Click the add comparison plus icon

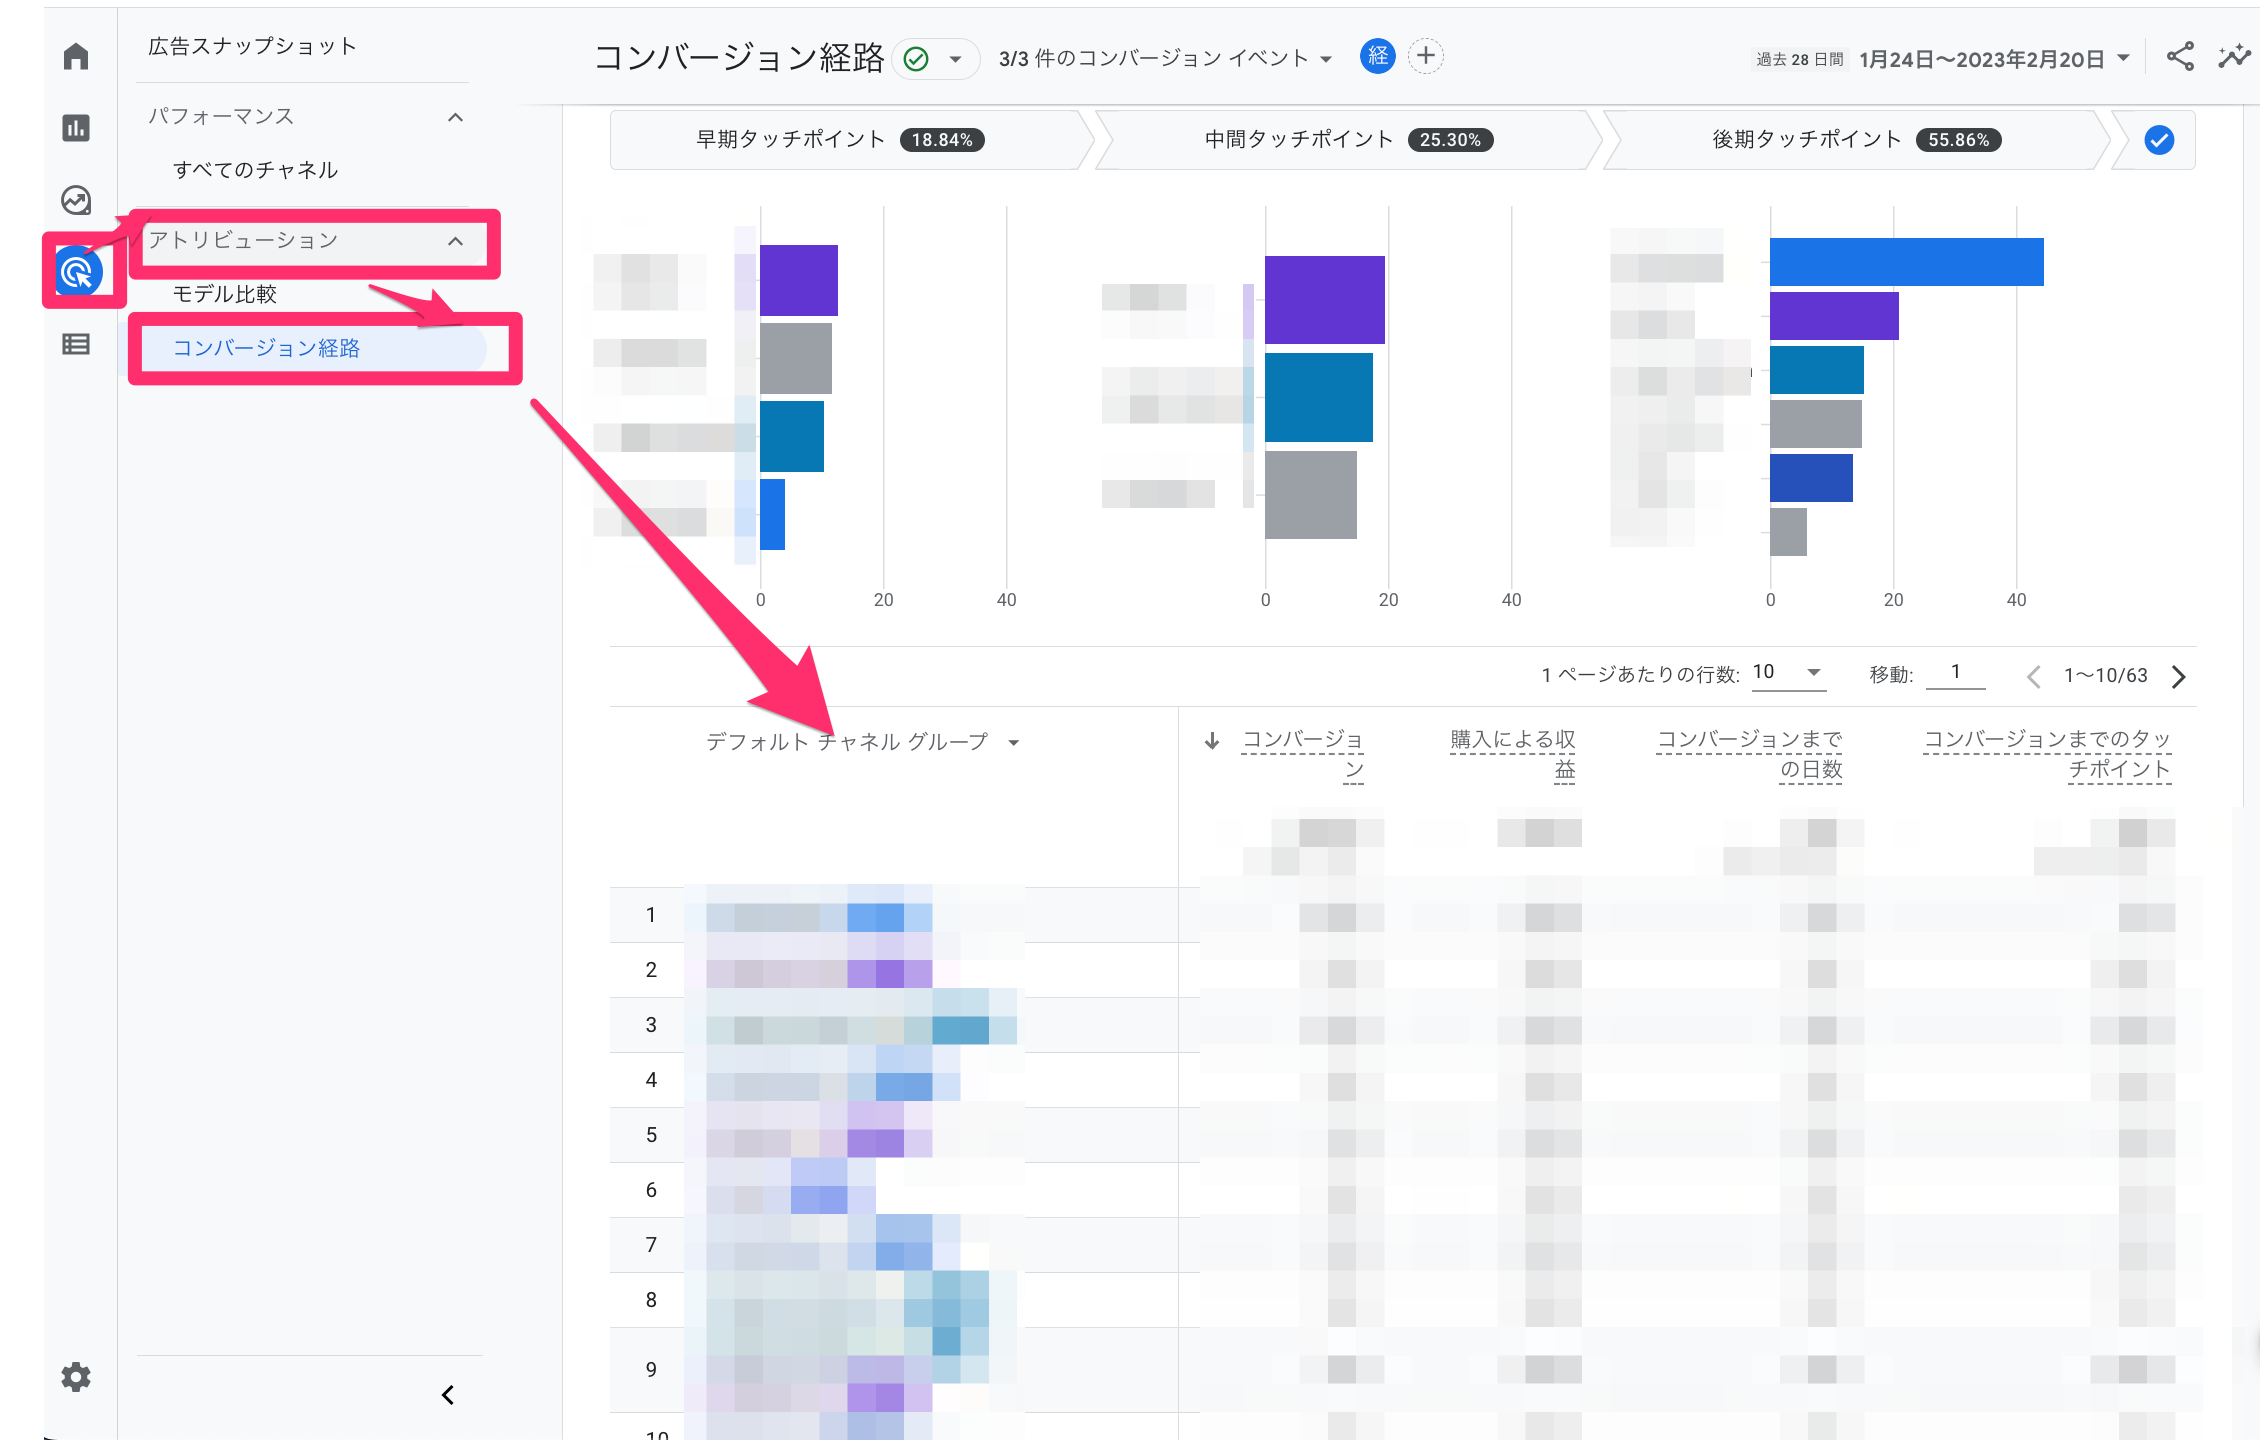click(x=1426, y=56)
